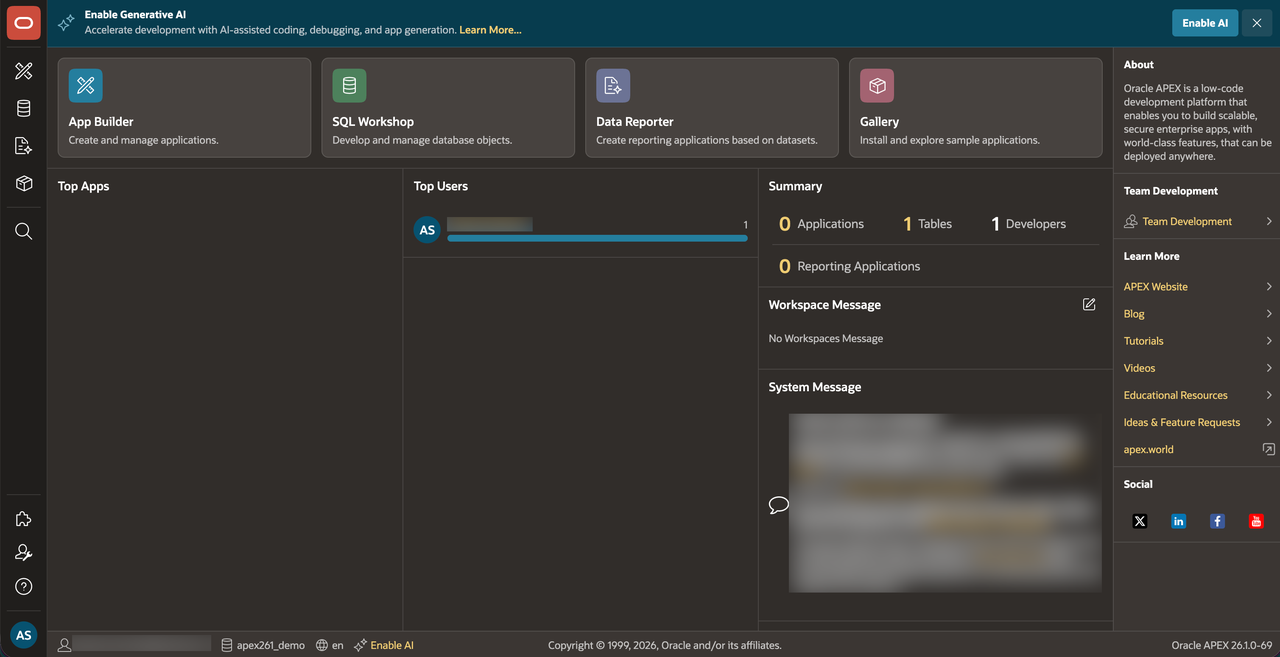Click the SQL Workshop card icon
The height and width of the screenshot is (657, 1280).
pyautogui.click(x=349, y=86)
